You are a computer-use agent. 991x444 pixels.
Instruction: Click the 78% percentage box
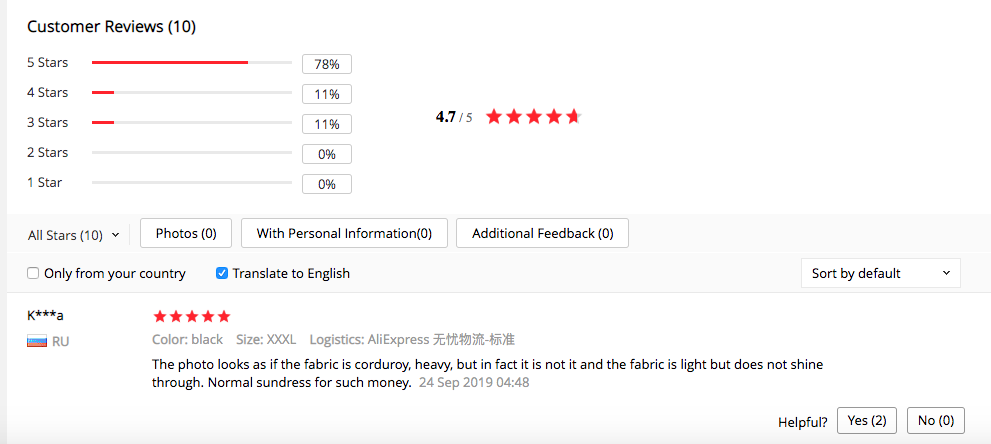coord(327,64)
